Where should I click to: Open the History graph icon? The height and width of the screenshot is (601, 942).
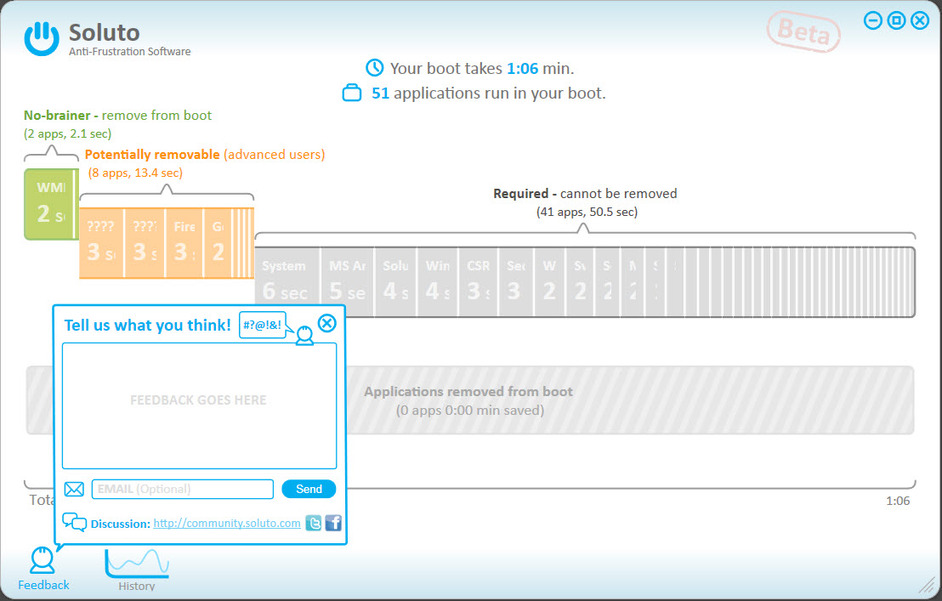pyautogui.click(x=136, y=564)
